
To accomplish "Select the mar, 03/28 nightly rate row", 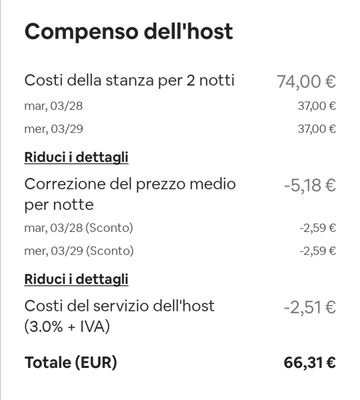I will (x=180, y=106).
